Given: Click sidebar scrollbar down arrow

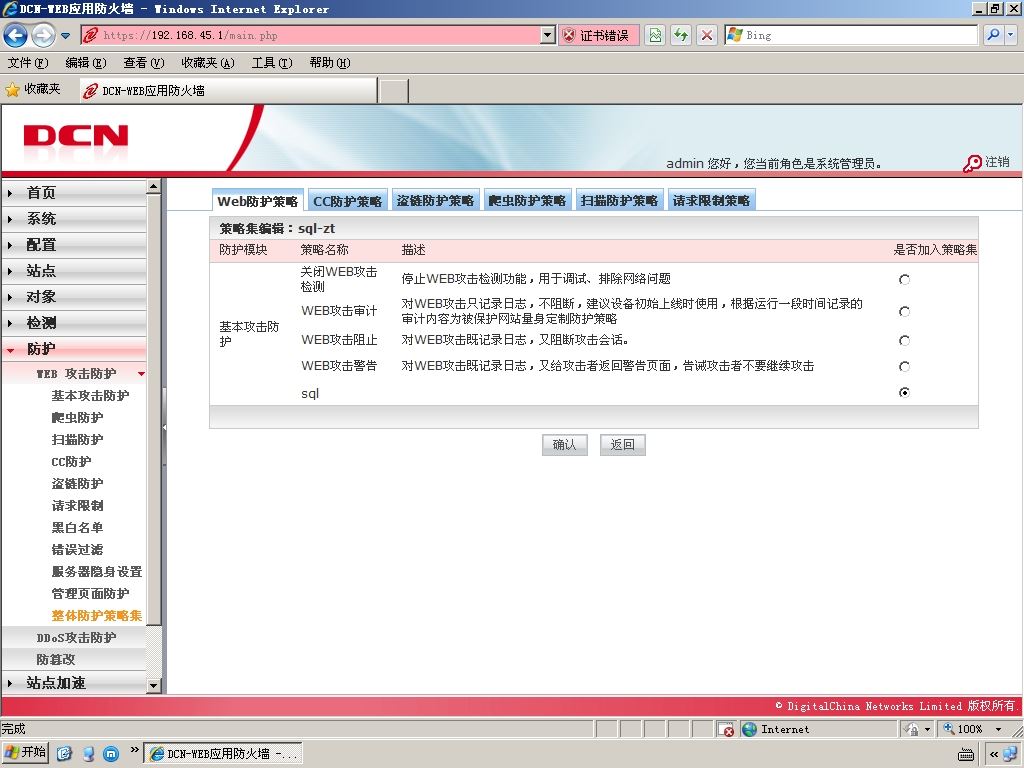Looking at the screenshot, I should click(153, 686).
